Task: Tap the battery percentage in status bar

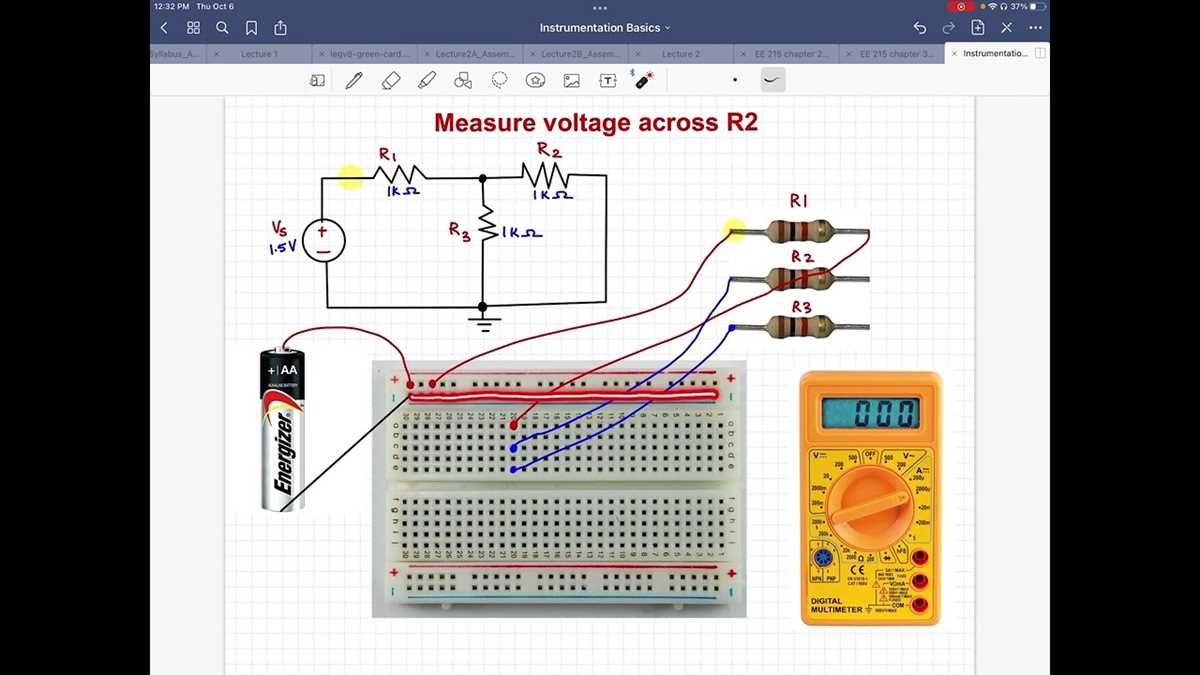Action: (x=1017, y=6)
